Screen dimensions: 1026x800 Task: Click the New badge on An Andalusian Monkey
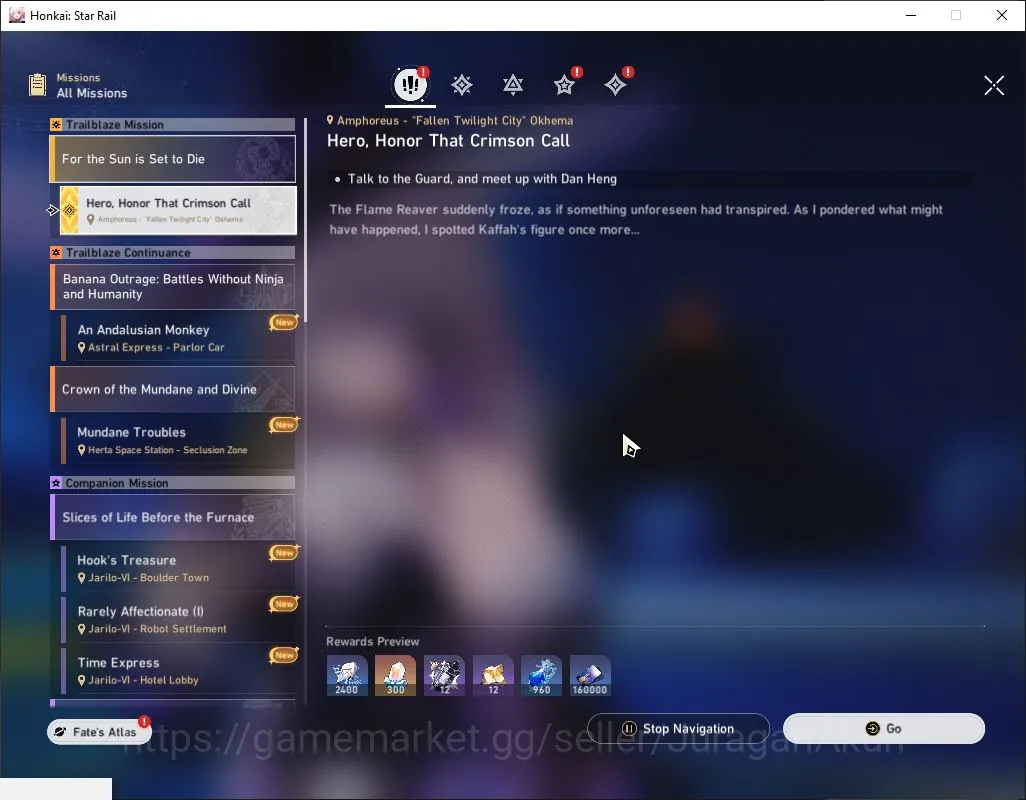[284, 322]
